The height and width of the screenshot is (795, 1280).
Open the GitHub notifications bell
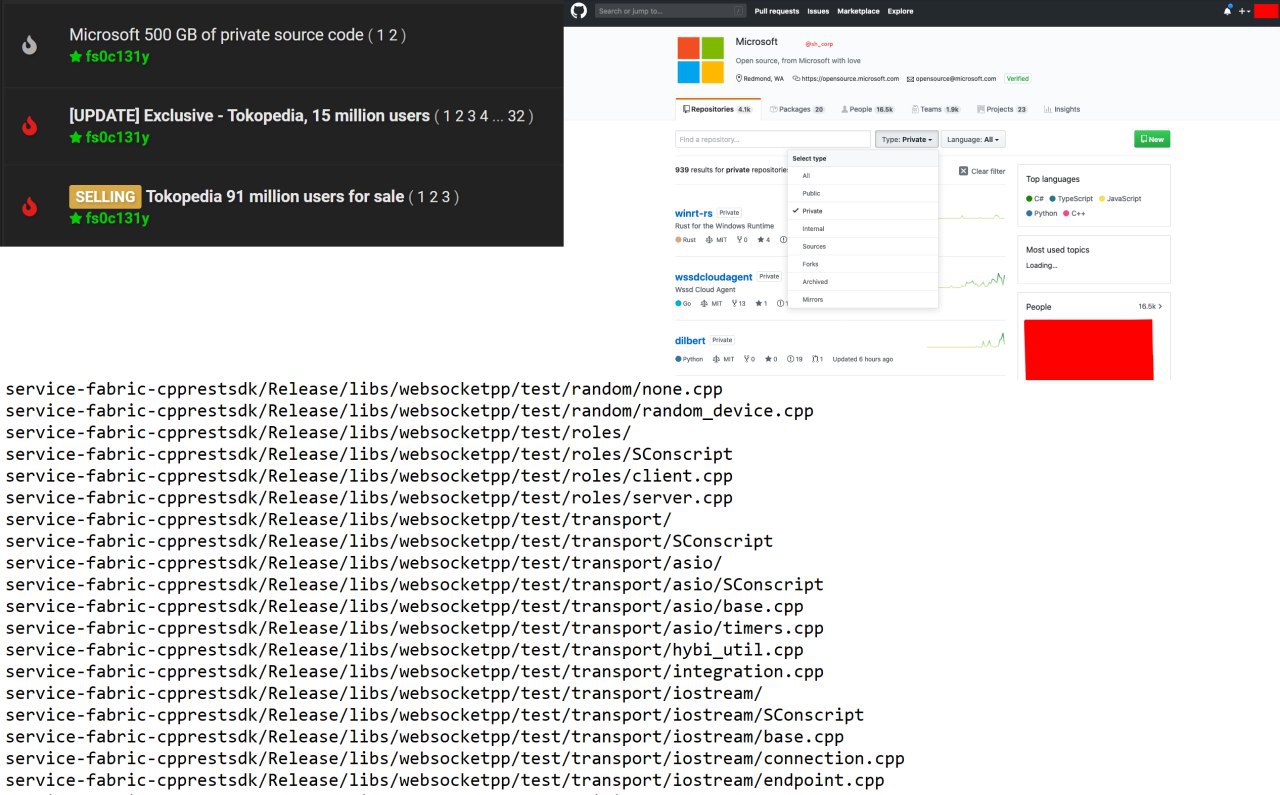(x=1227, y=11)
